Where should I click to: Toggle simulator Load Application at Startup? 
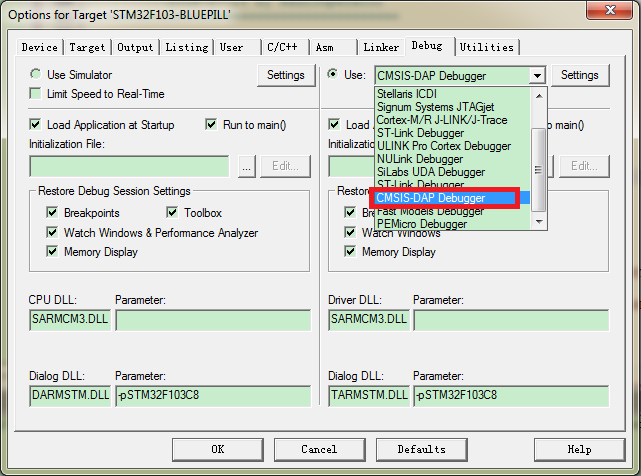coord(35,124)
